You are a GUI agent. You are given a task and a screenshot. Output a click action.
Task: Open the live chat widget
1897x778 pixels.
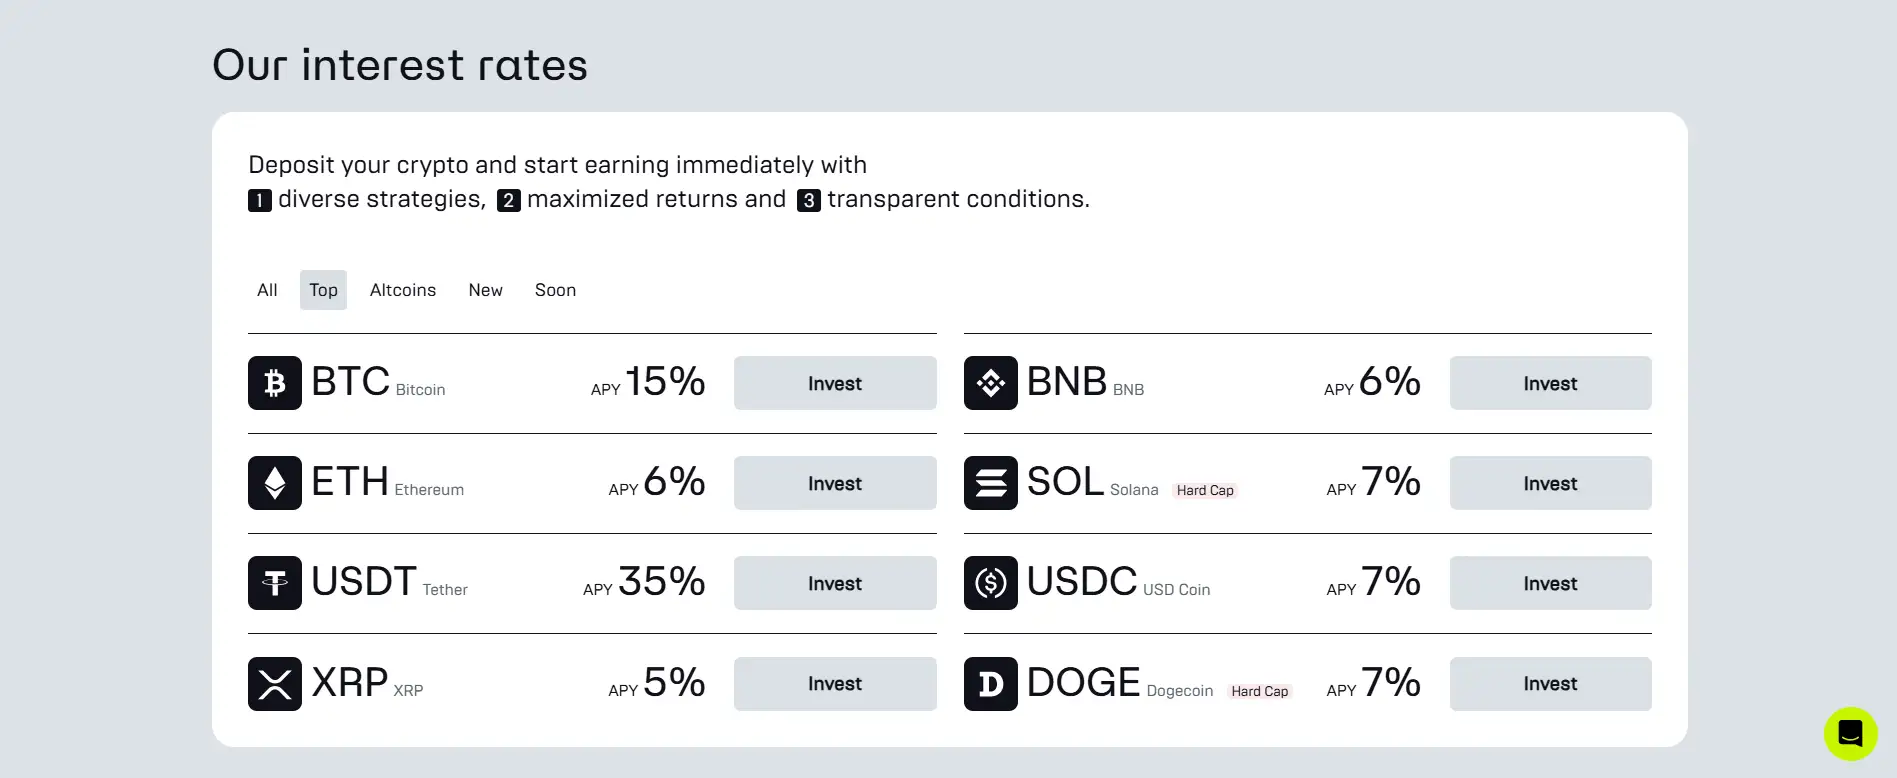1850,734
